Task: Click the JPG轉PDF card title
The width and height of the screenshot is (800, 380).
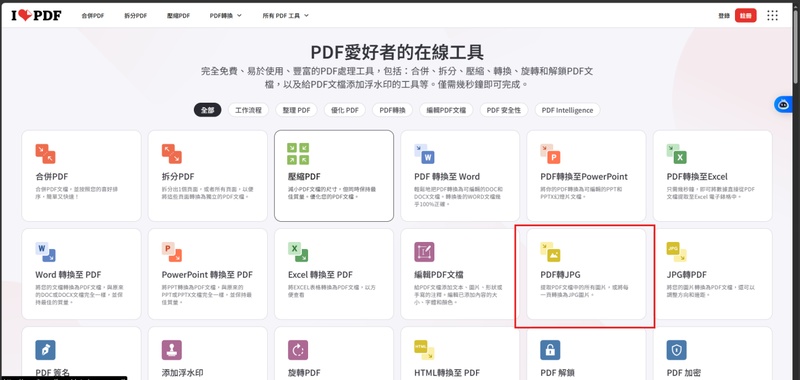Action: tap(687, 275)
